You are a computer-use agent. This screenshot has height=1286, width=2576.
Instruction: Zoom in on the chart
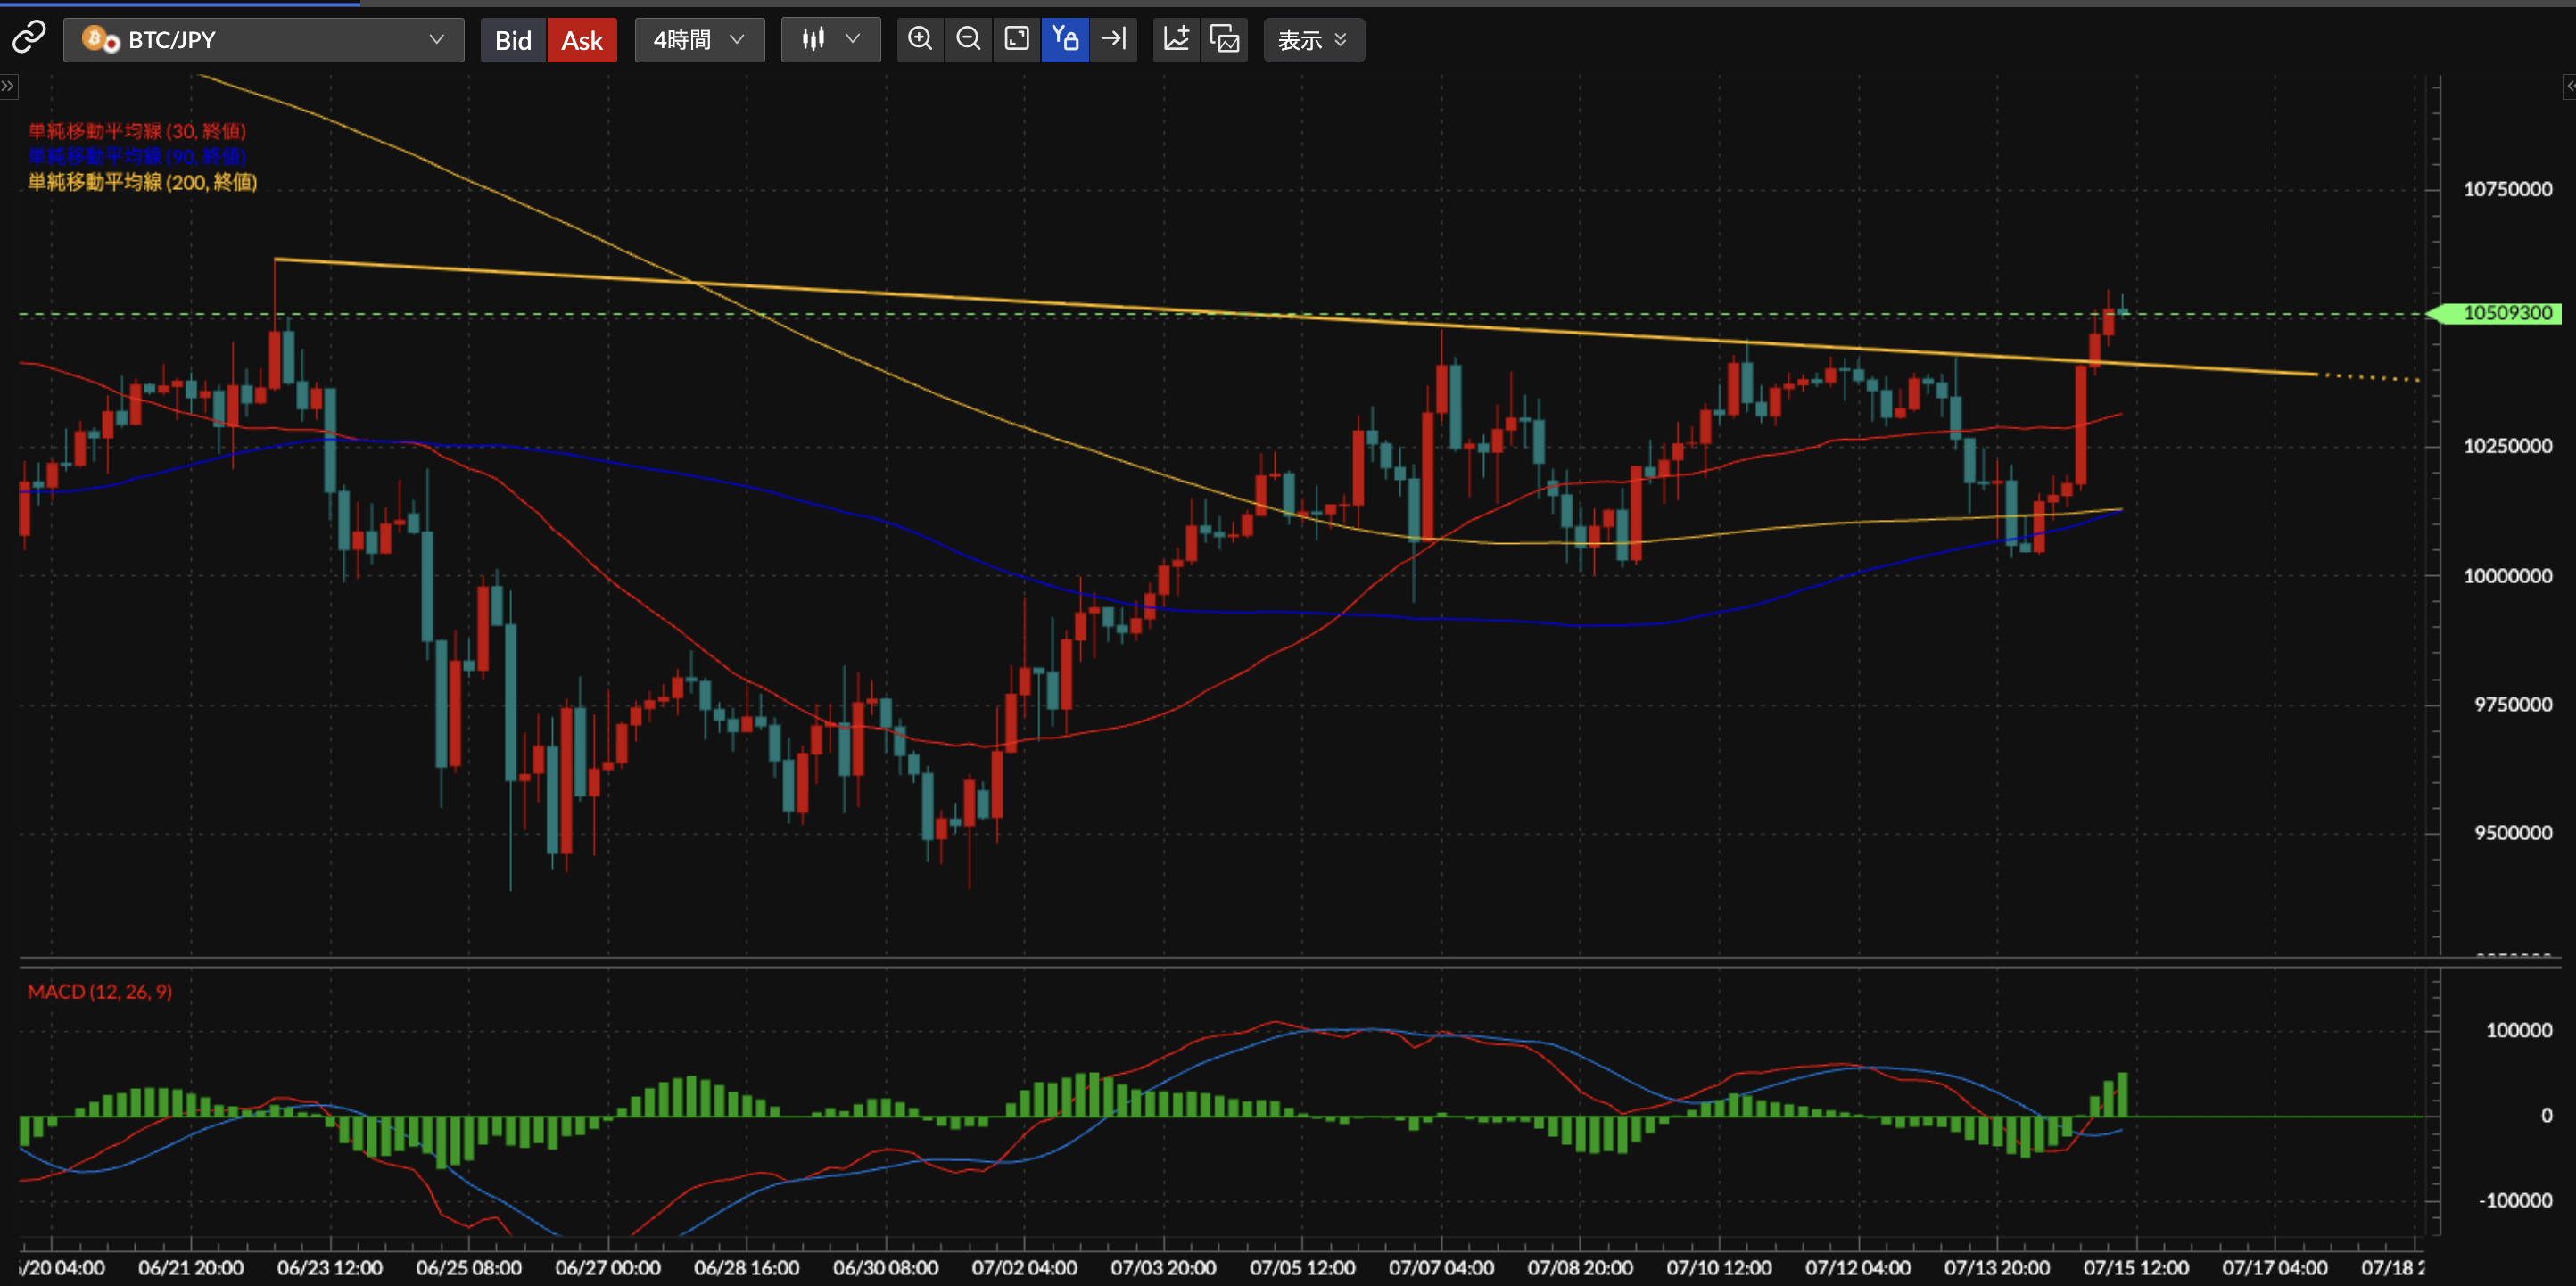(920, 40)
